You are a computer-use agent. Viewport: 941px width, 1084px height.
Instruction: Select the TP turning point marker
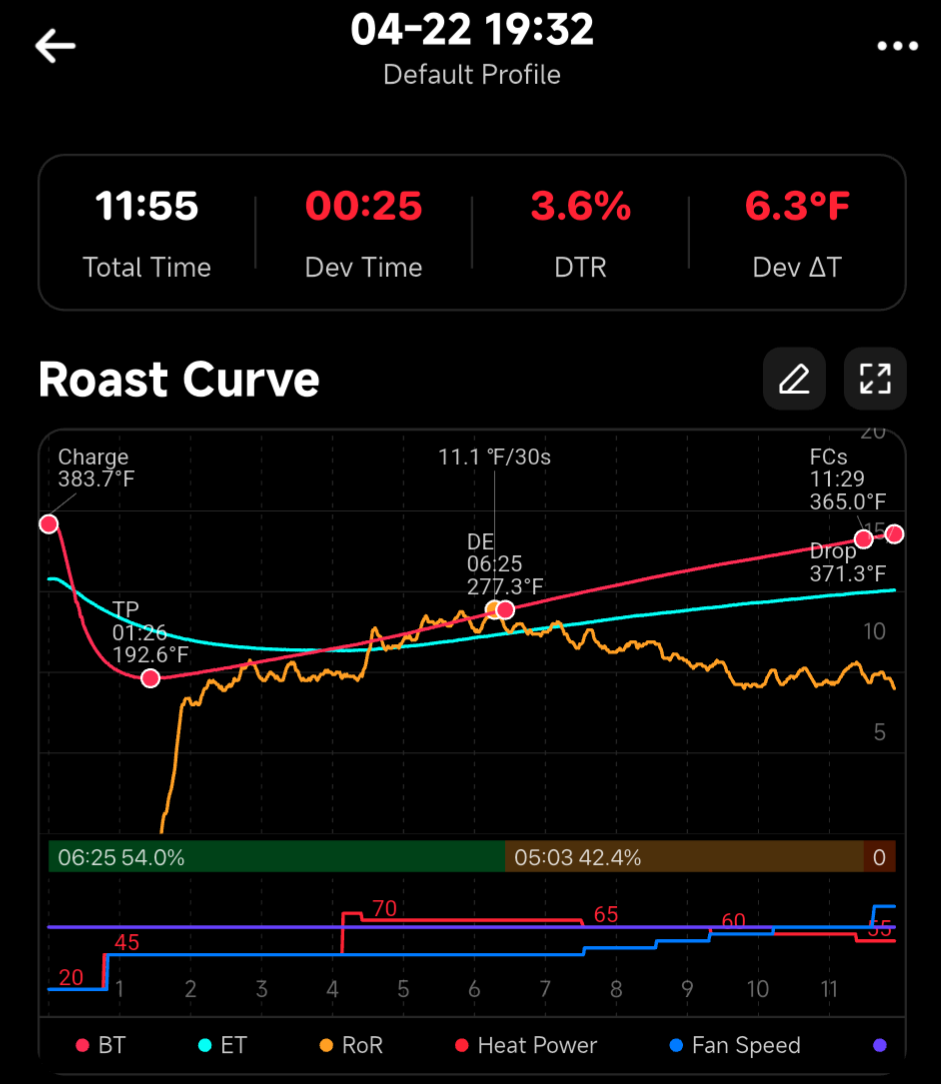[150, 679]
